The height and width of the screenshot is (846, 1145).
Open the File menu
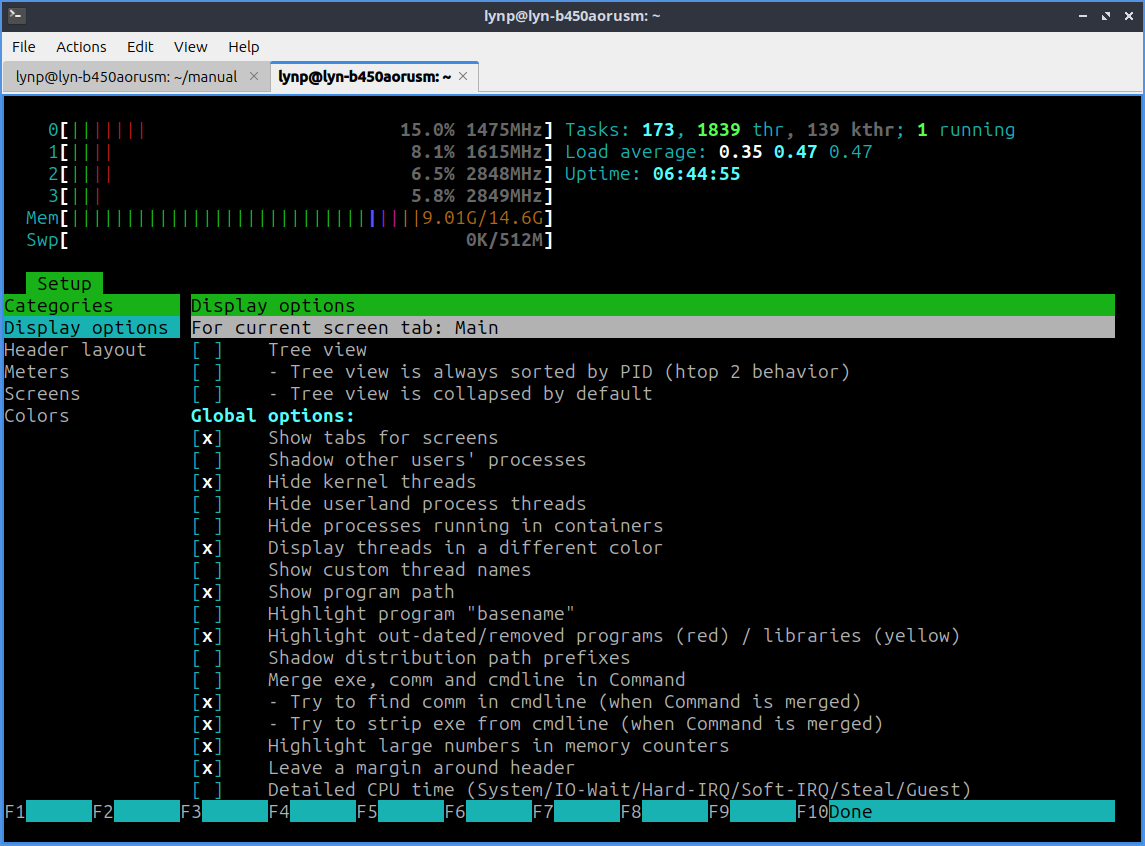(24, 47)
